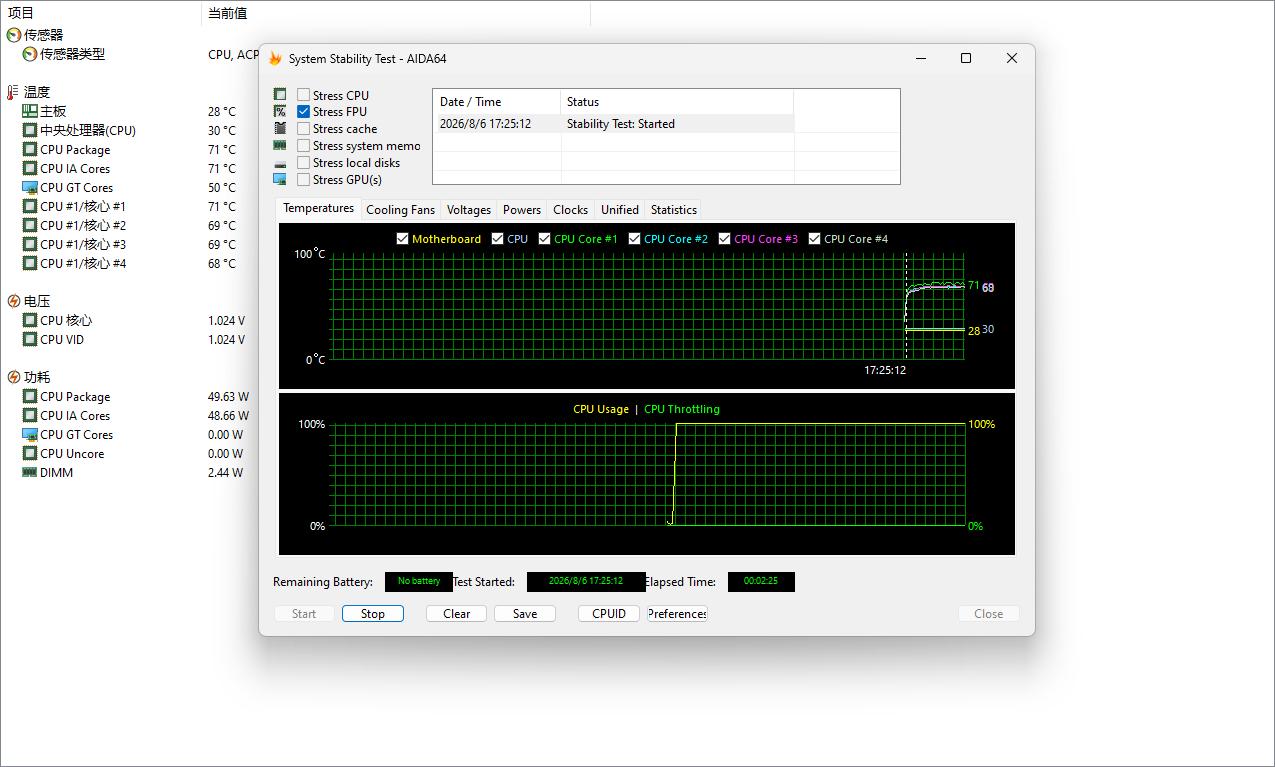1275x767 pixels.
Task: Click the 温度 thermometer icon
Action: [14, 92]
